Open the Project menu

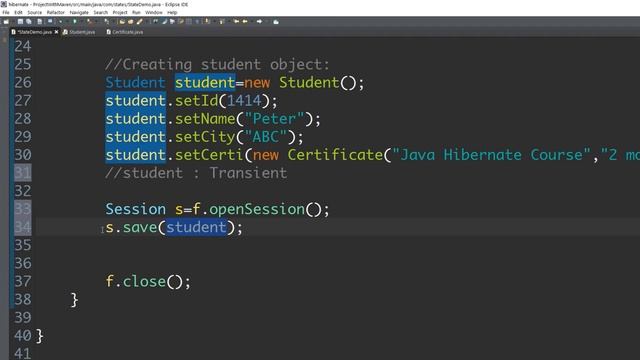point(120,13)
